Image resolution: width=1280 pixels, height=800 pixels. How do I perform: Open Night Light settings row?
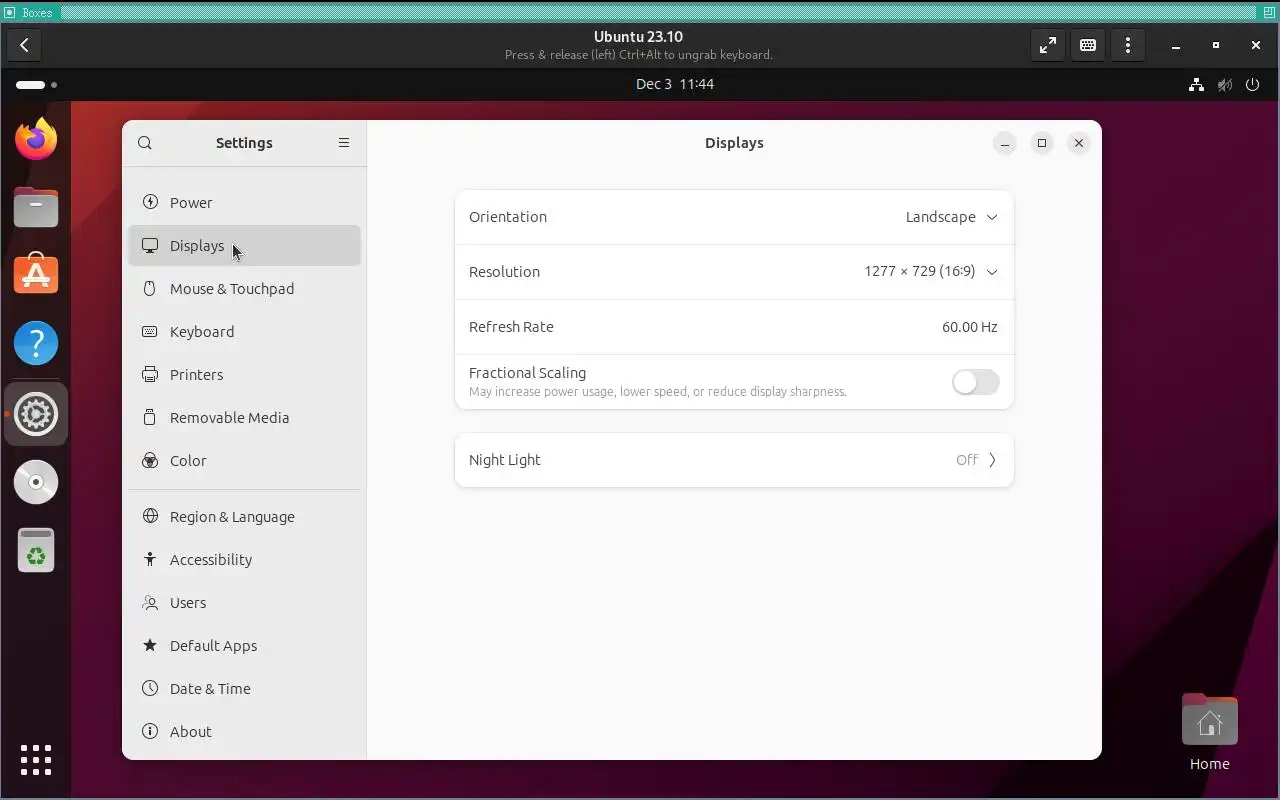pyautogui.click(x=734, y=460)
